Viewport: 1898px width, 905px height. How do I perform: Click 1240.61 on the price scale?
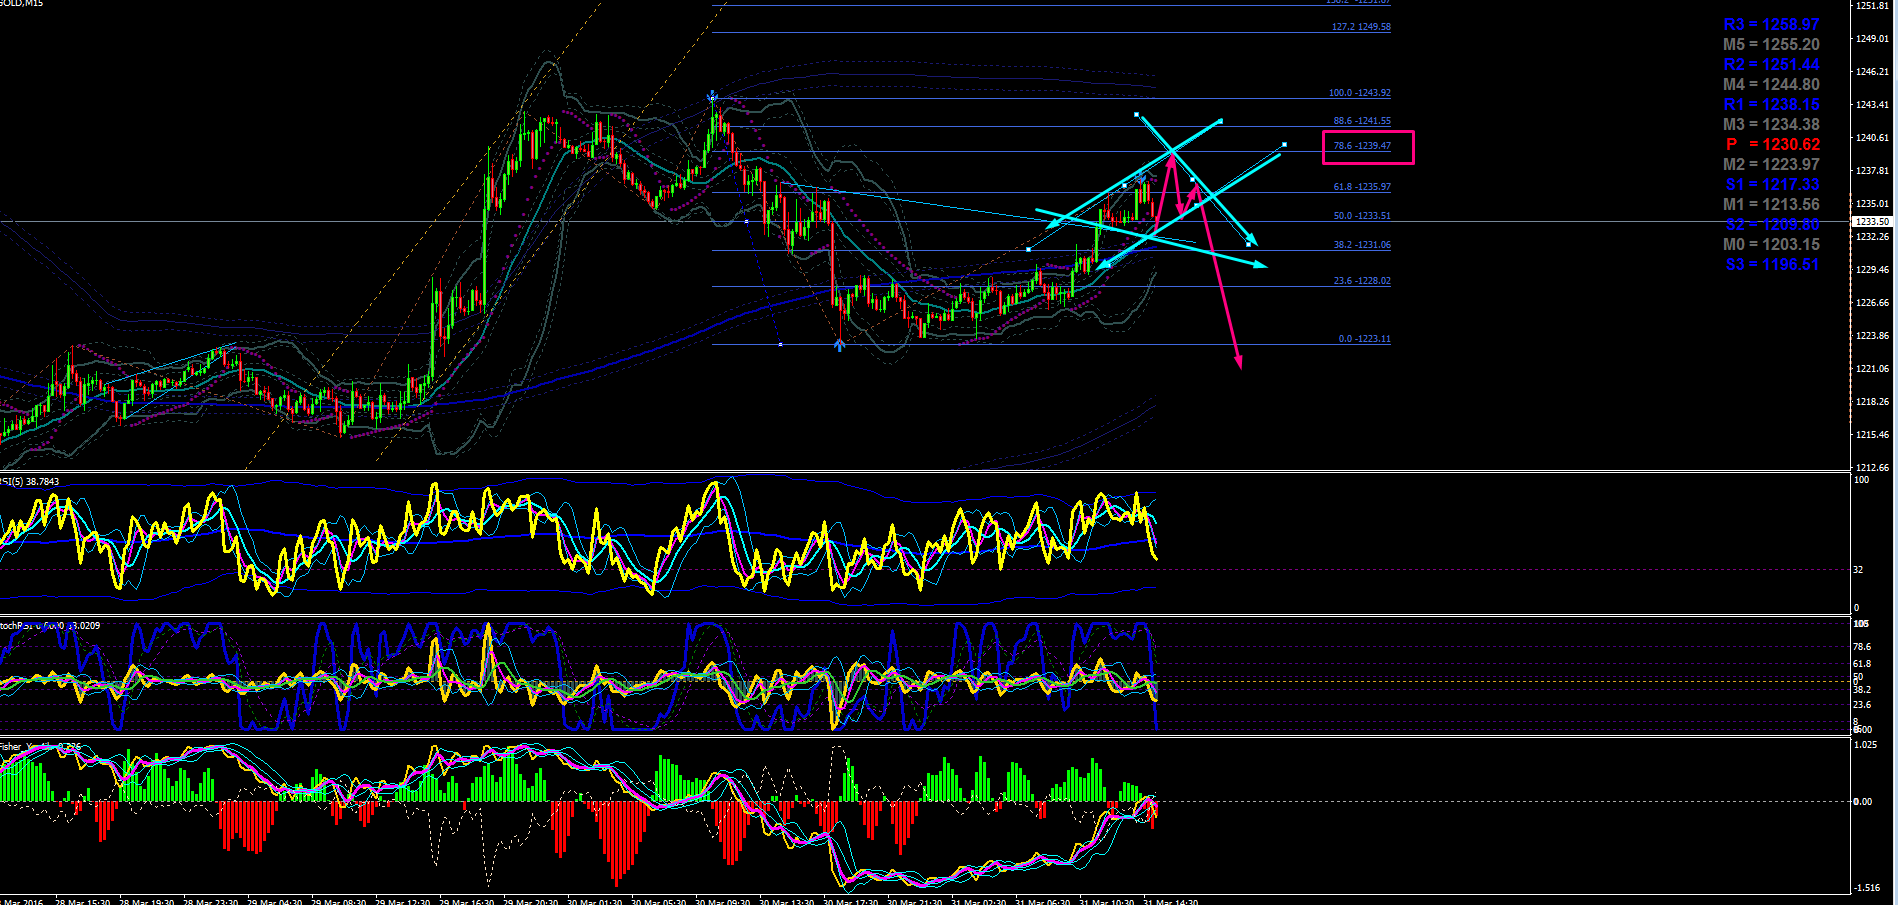click(x=1872, y=138)
